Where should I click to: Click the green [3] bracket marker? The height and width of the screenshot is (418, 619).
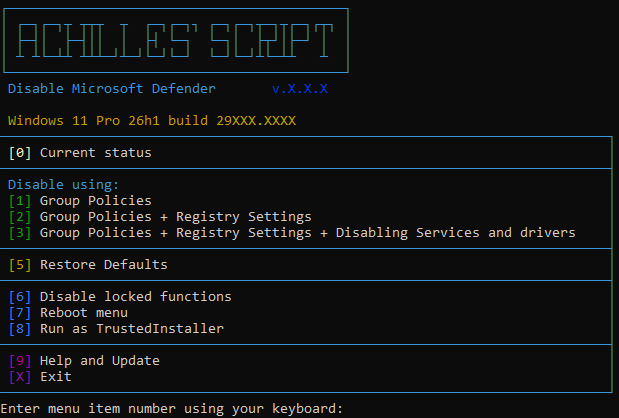click(20, 233)
